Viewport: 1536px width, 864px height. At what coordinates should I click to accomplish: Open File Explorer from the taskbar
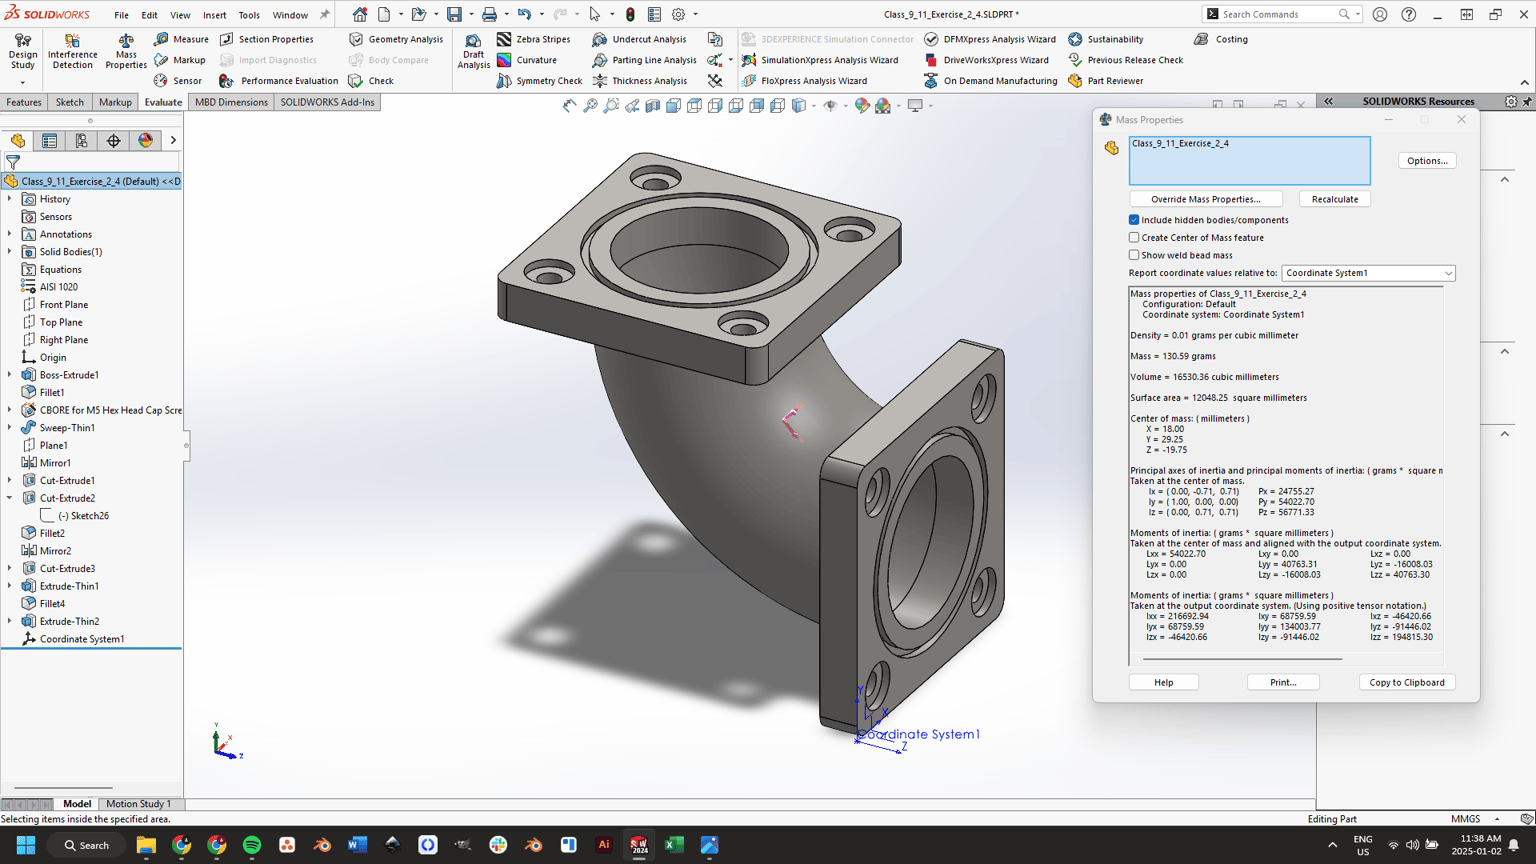(146, 845)
